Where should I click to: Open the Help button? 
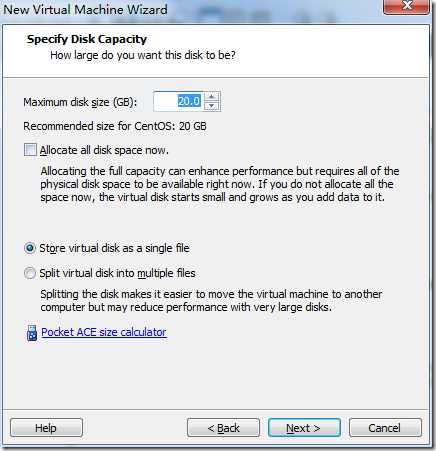(46, 428)
